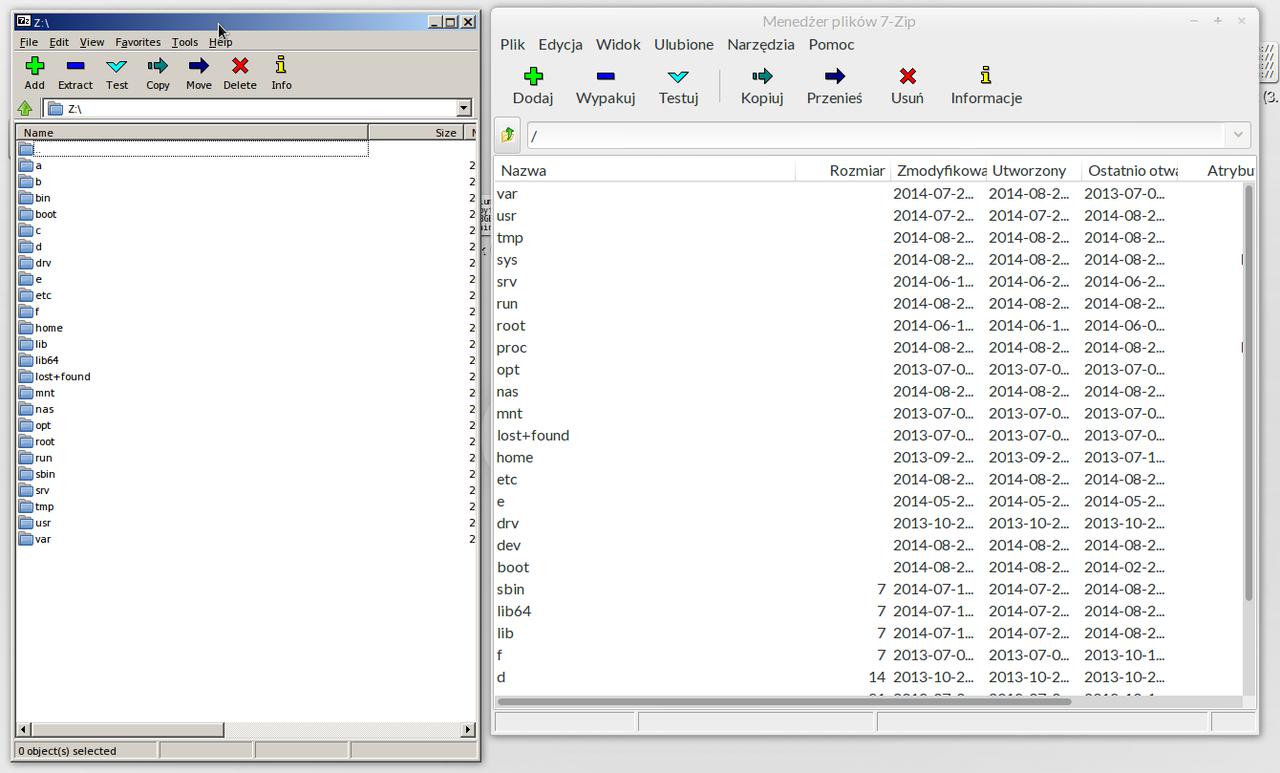Expand the Z:\ address dropdown

pos(464,109)
